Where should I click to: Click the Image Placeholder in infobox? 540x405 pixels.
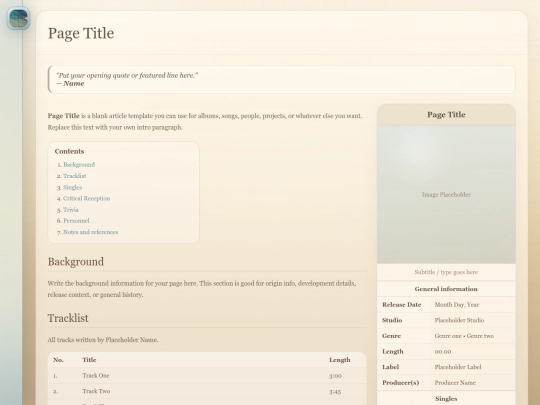(x=446, y=195)
